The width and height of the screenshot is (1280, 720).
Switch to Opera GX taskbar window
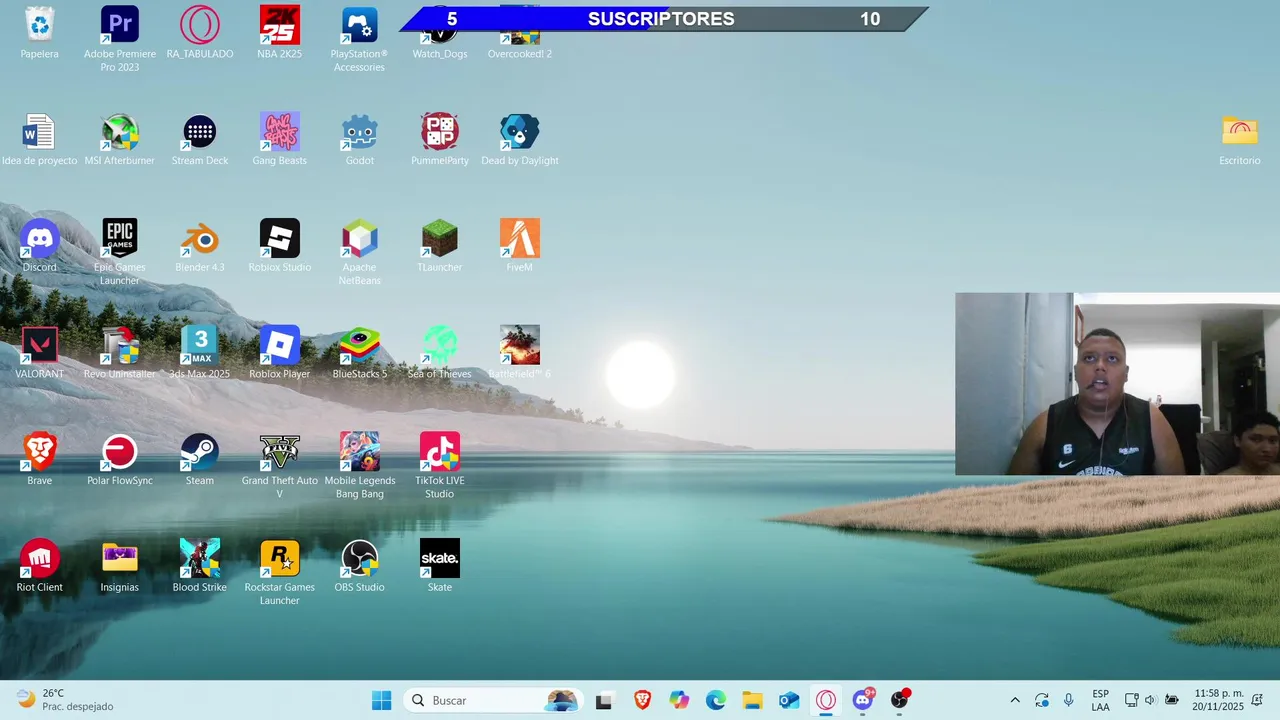coord(826,700)
